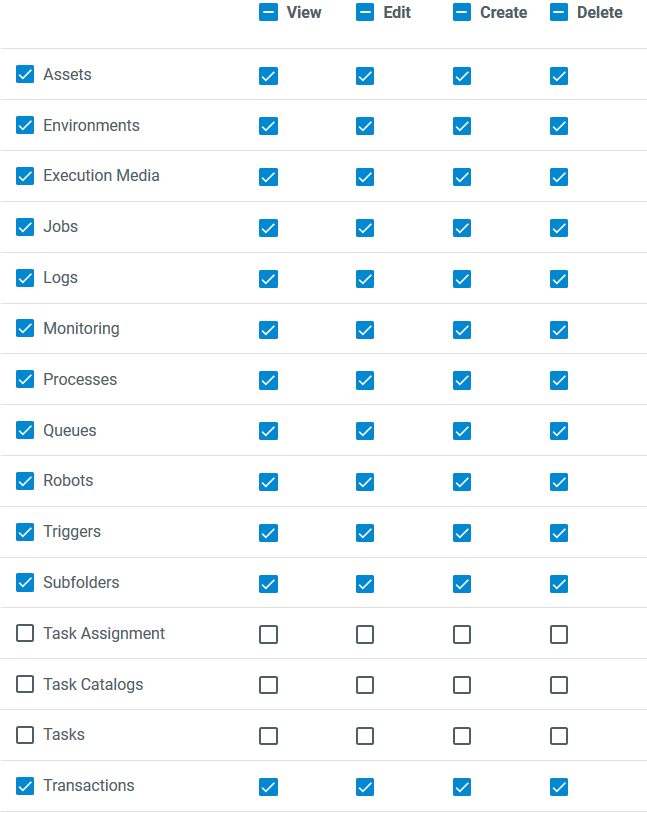
Task: Uncheck Edit permission for Execution Media
Action: point(365,177)
